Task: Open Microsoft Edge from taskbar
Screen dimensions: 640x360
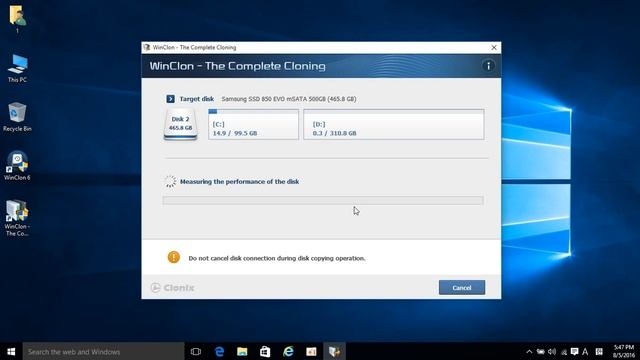Action: (219, 351)
